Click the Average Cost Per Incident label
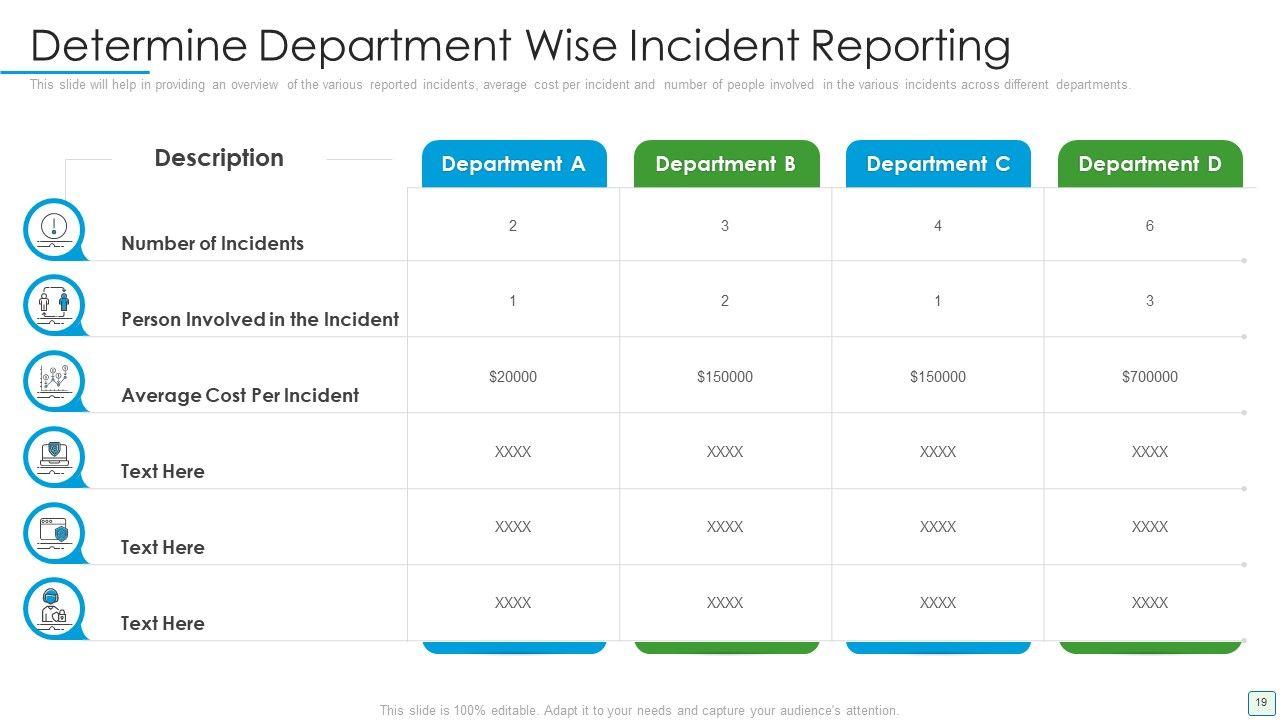 tap(240, 395)
